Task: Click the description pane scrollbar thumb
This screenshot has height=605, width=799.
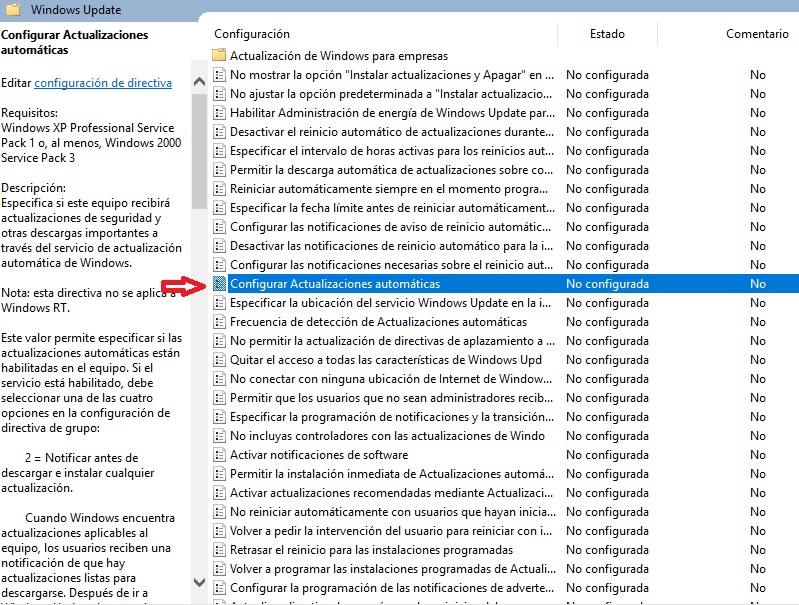Action: [199, 151]
